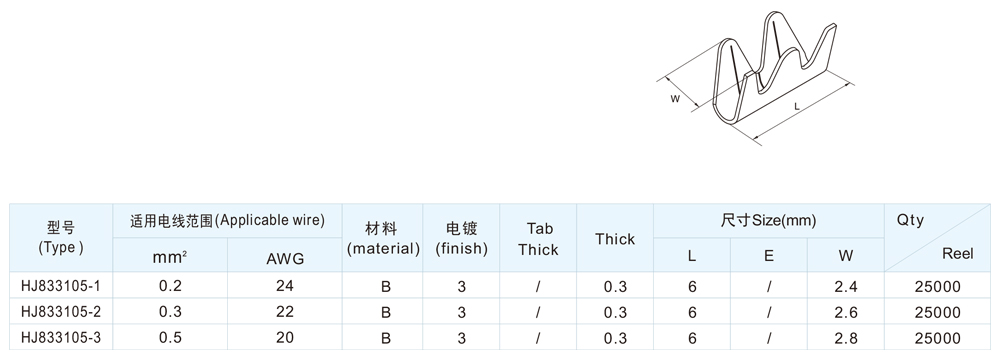Select the HJ833105-3 type cell
1000x360 pixels.
tap(61, 338)
